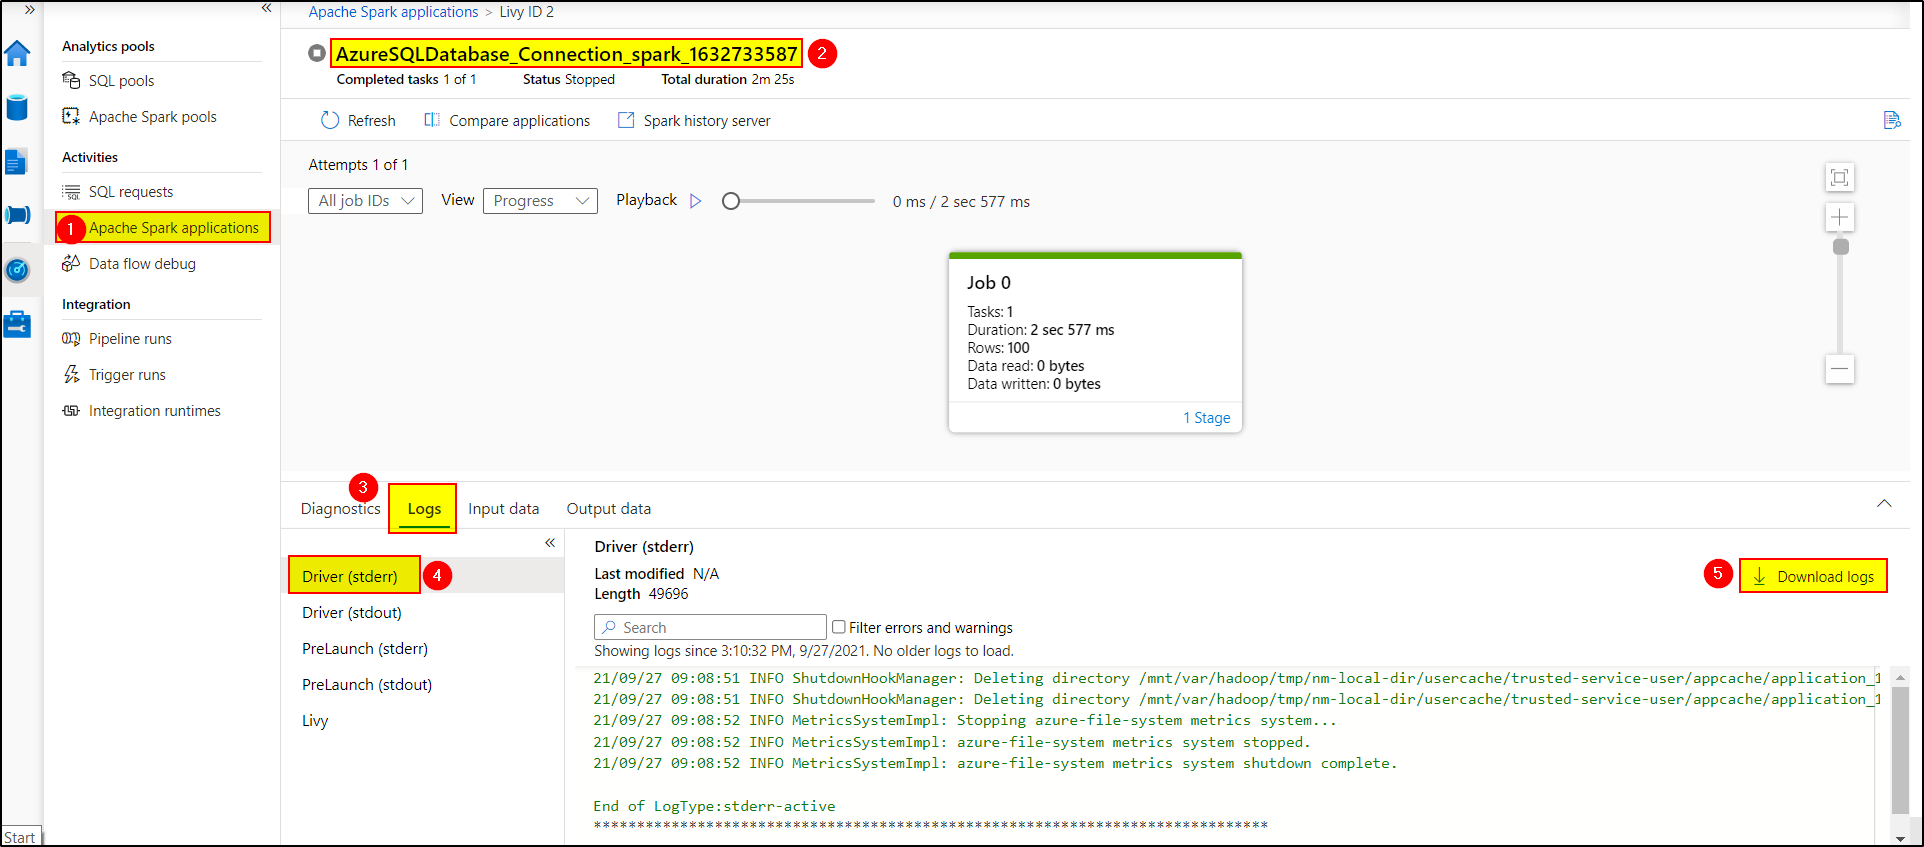Open the 1 Stage link
The width and height of the screenshot is (1924, 847).
[x=1207, y=418]
